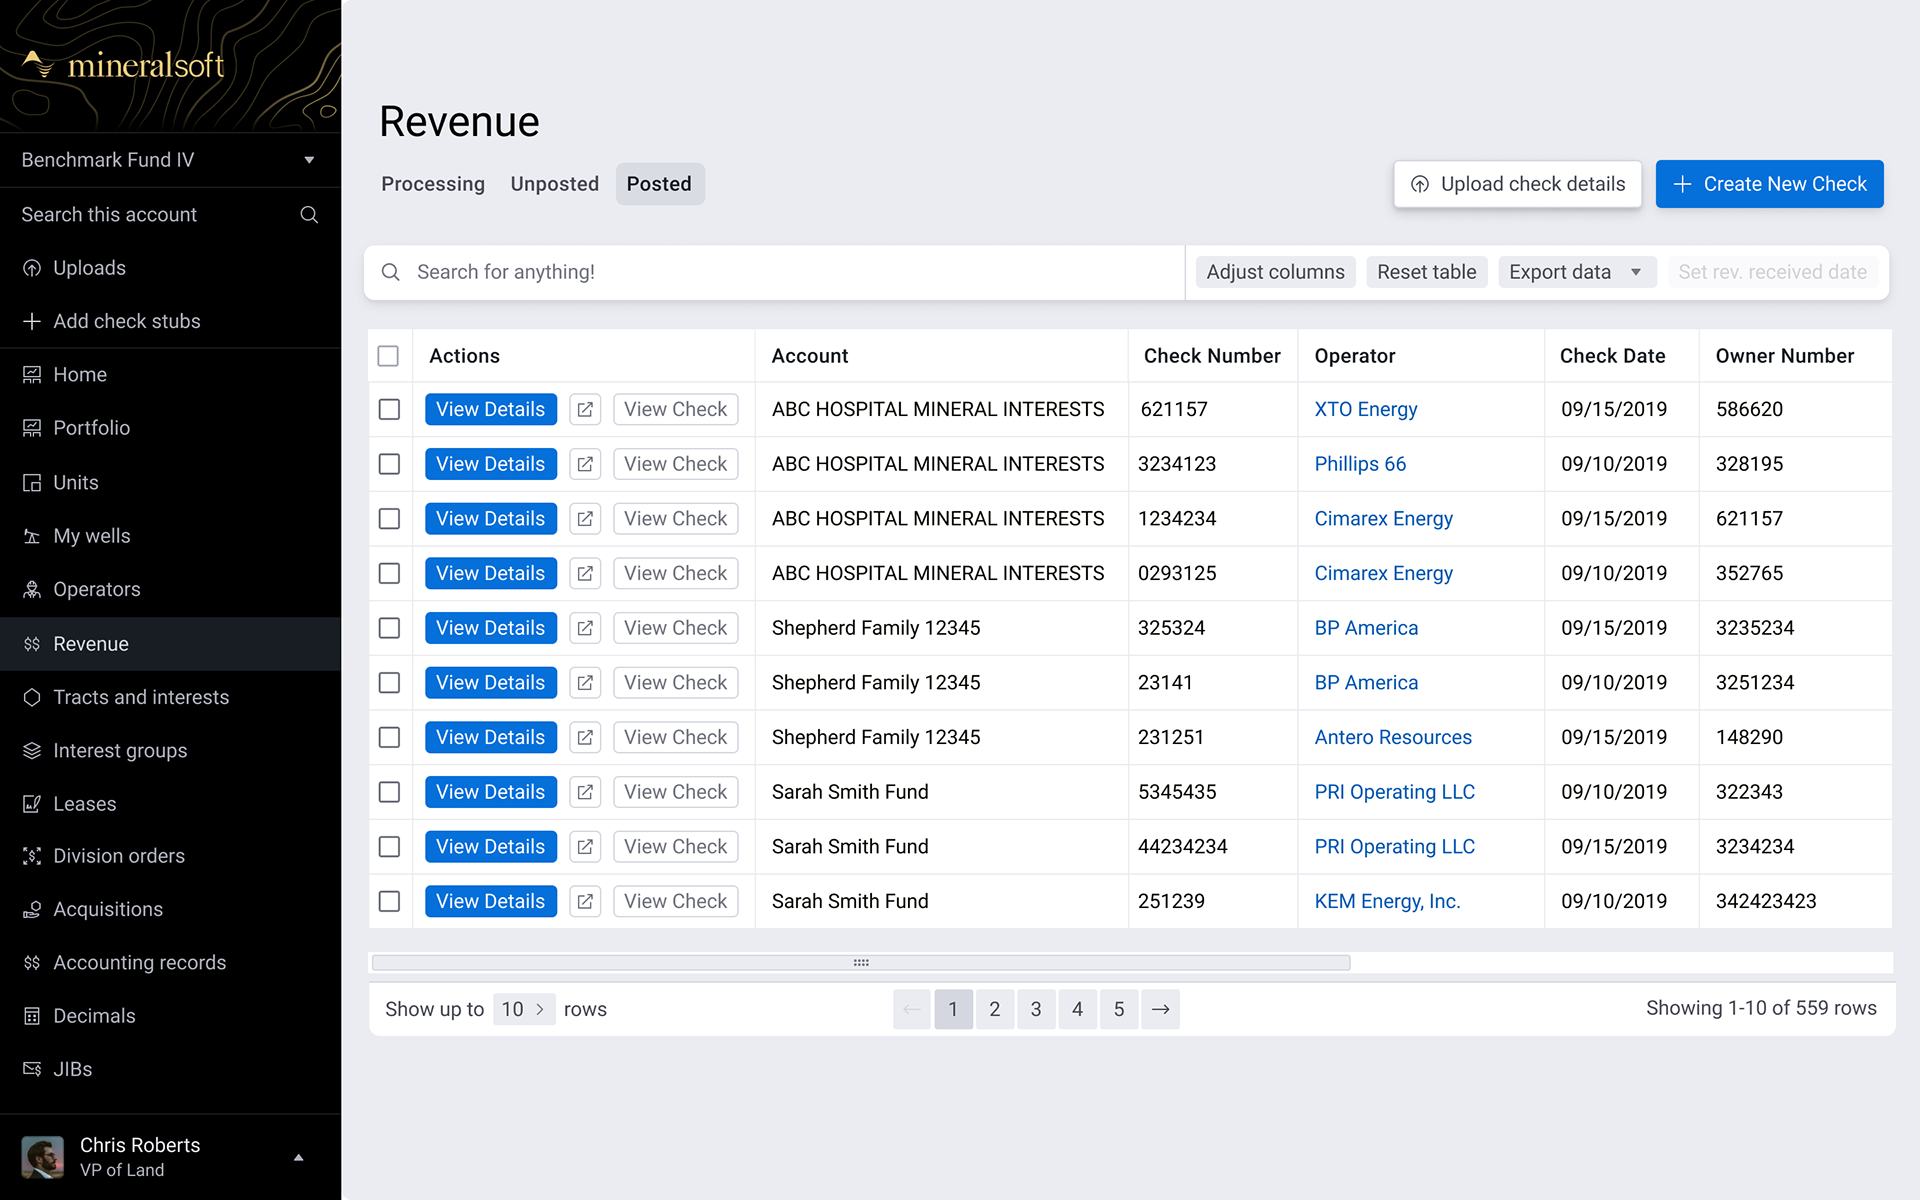Open Antero Resources operator link

pos(1393,737)
